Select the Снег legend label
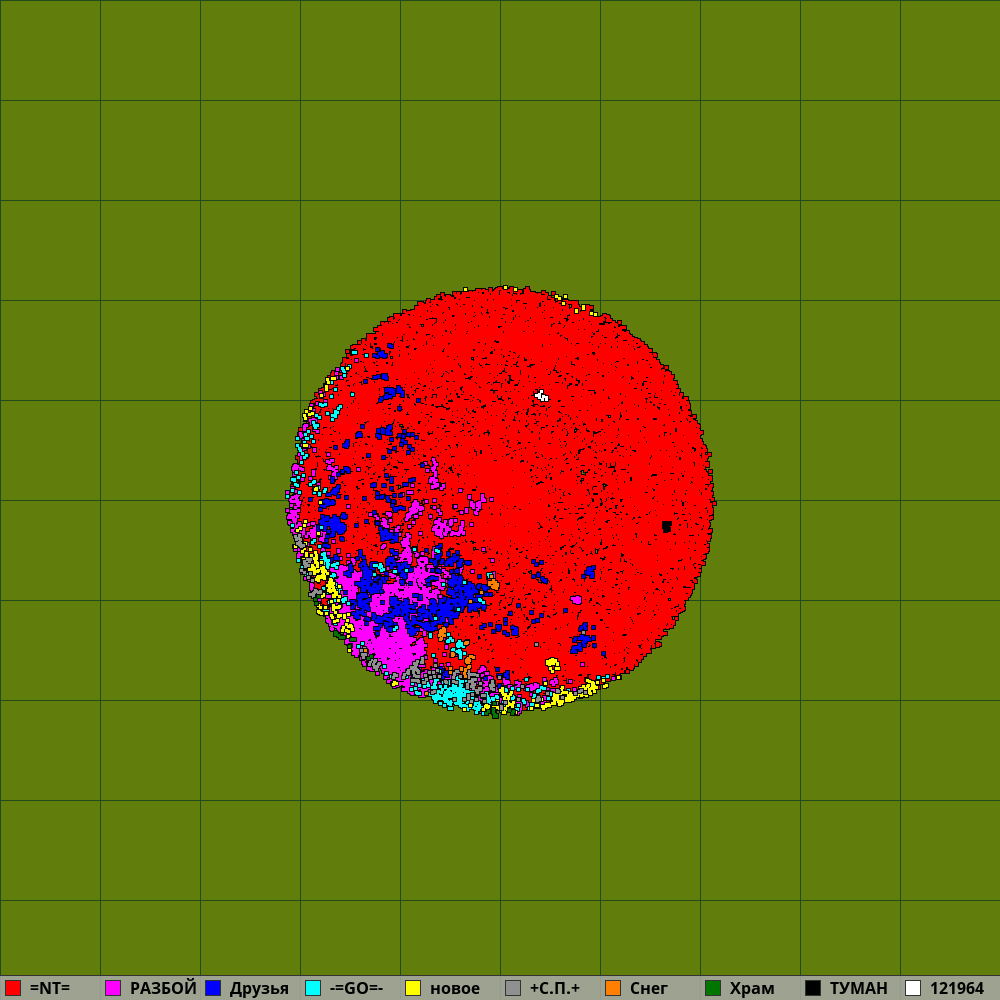Viewport: 1000px width, 1000px height. click(x=649, y=988)
